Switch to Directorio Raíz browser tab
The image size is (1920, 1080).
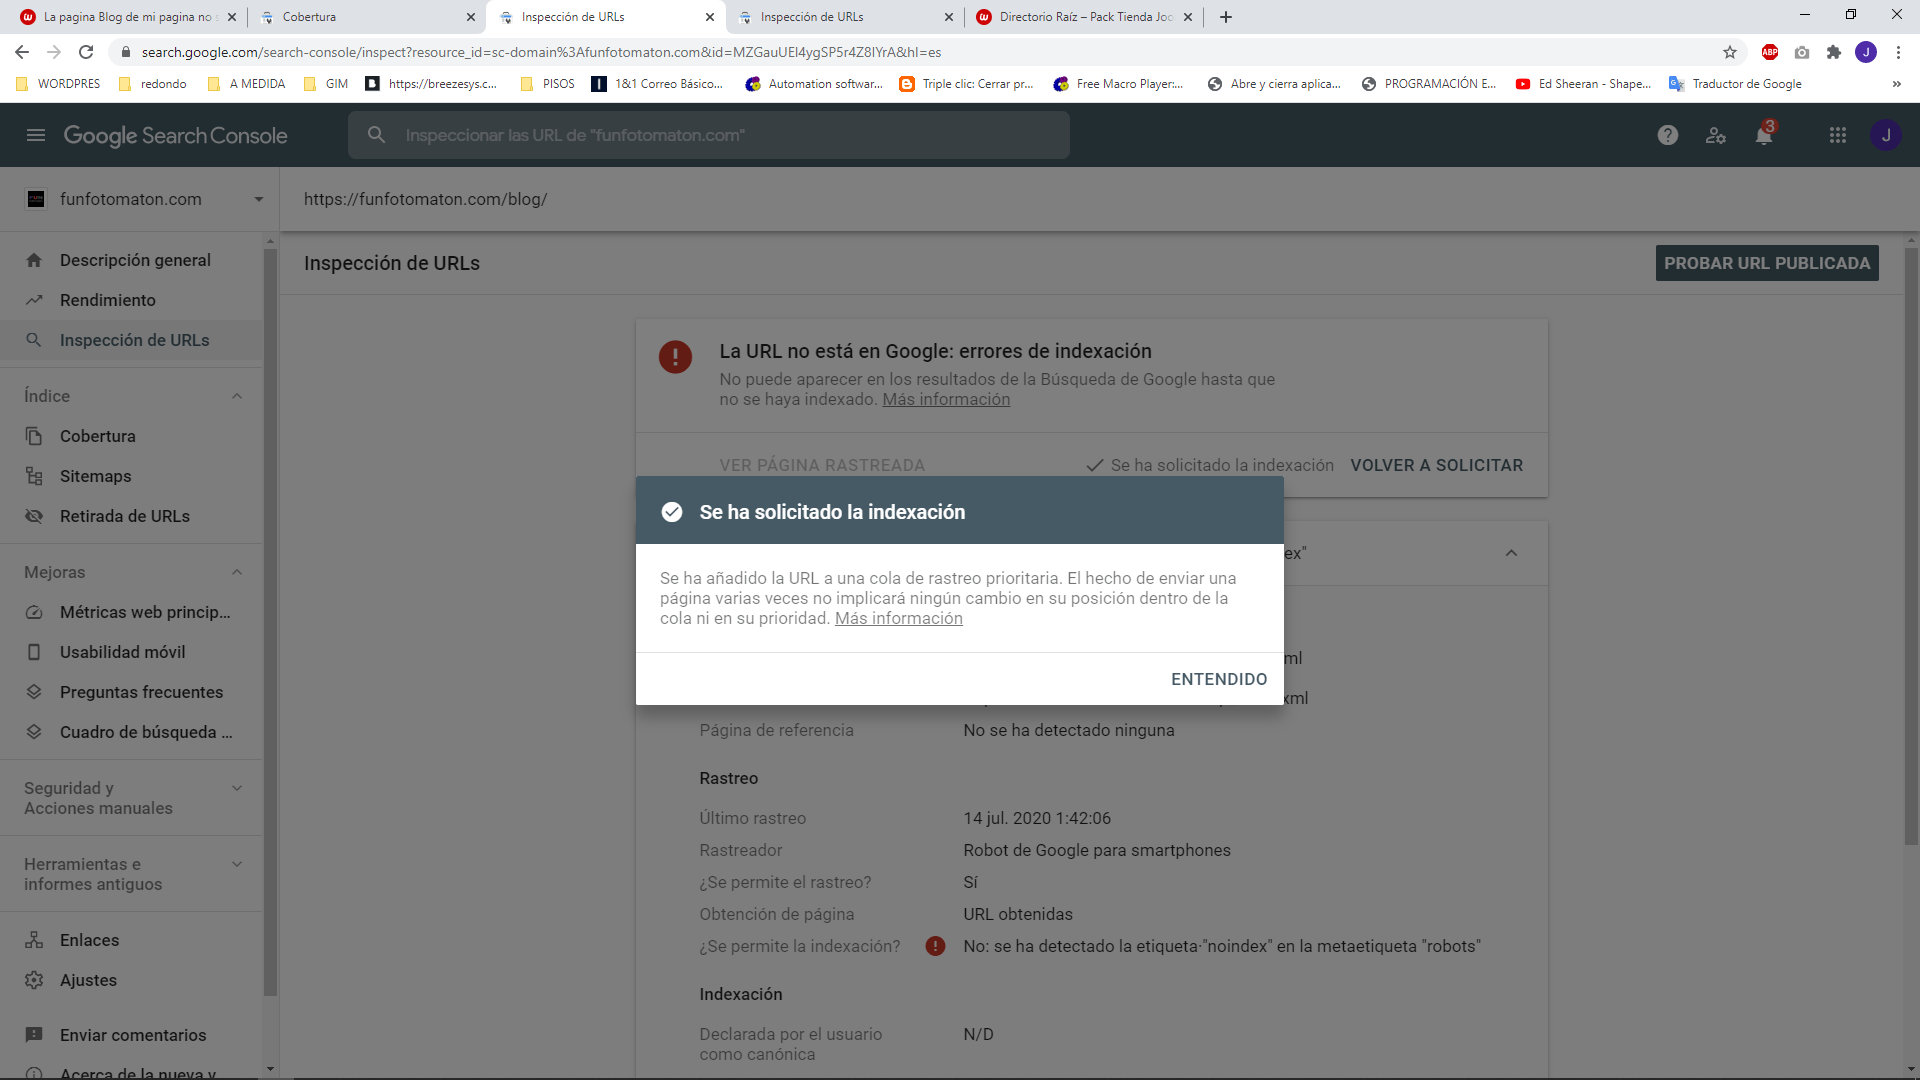[x=1084, y=17]
